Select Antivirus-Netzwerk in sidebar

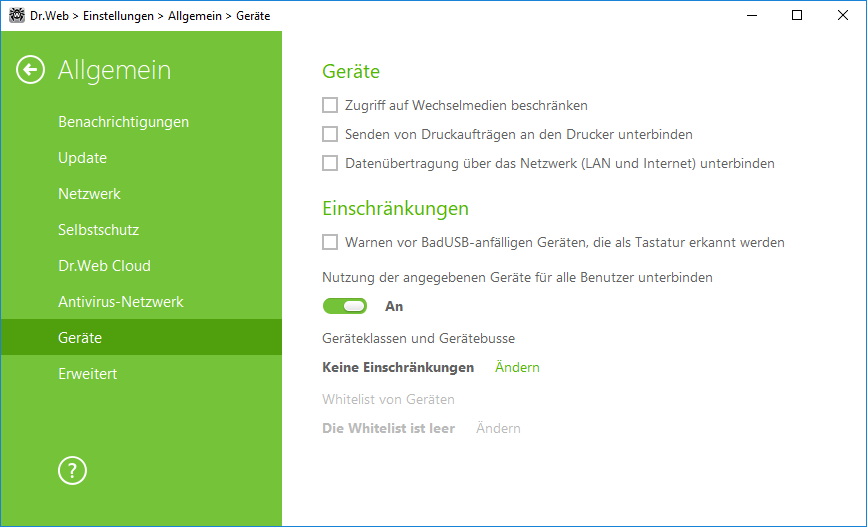tap(141, 301)
